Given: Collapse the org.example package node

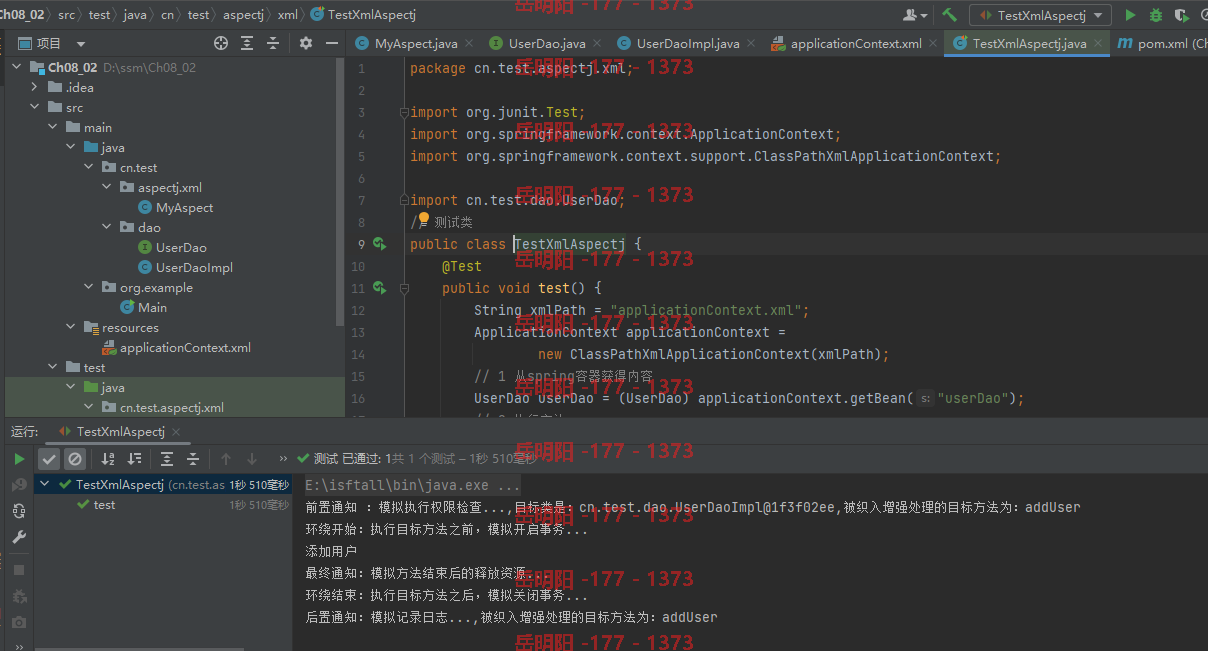Looking at the screenshot, I should click(x=88, y=287).
